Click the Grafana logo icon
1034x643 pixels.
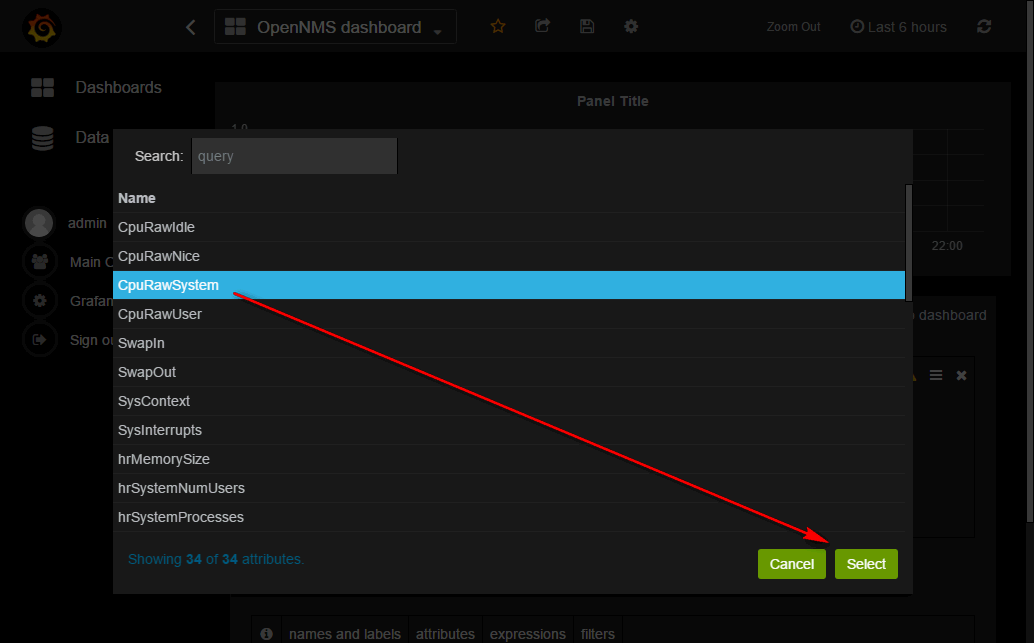click(42, 27)
